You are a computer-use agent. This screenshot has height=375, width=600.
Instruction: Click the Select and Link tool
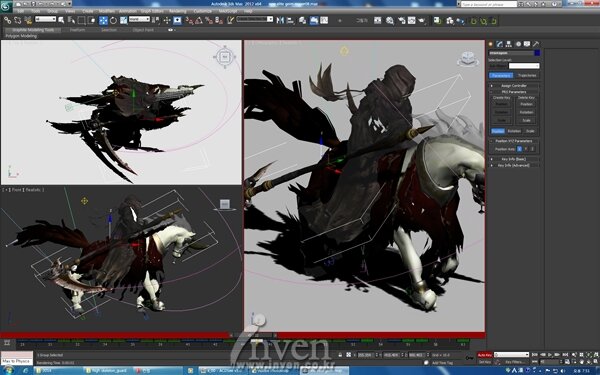7,20
